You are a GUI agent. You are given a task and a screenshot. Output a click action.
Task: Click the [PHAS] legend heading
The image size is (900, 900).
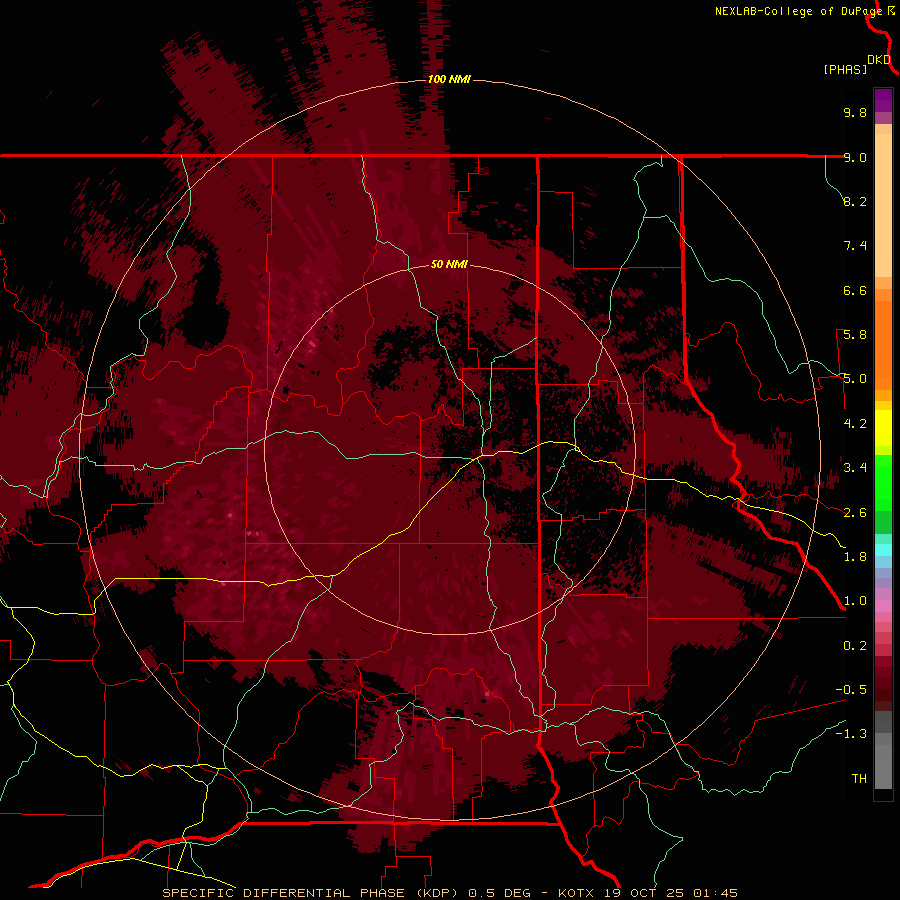point(845,69)
